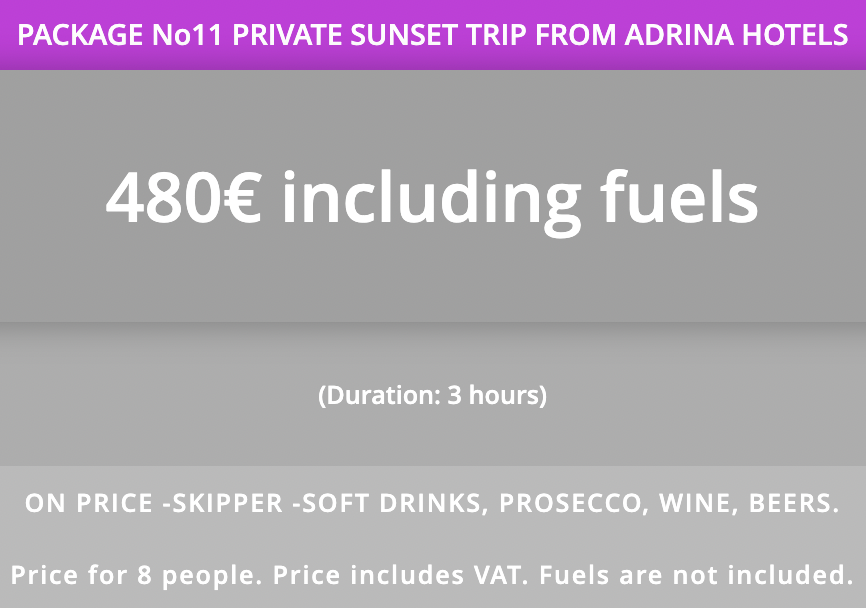This screenshot has height=608, width=866.
Task: Click the 480€ price amount
Action: [183, 197]
